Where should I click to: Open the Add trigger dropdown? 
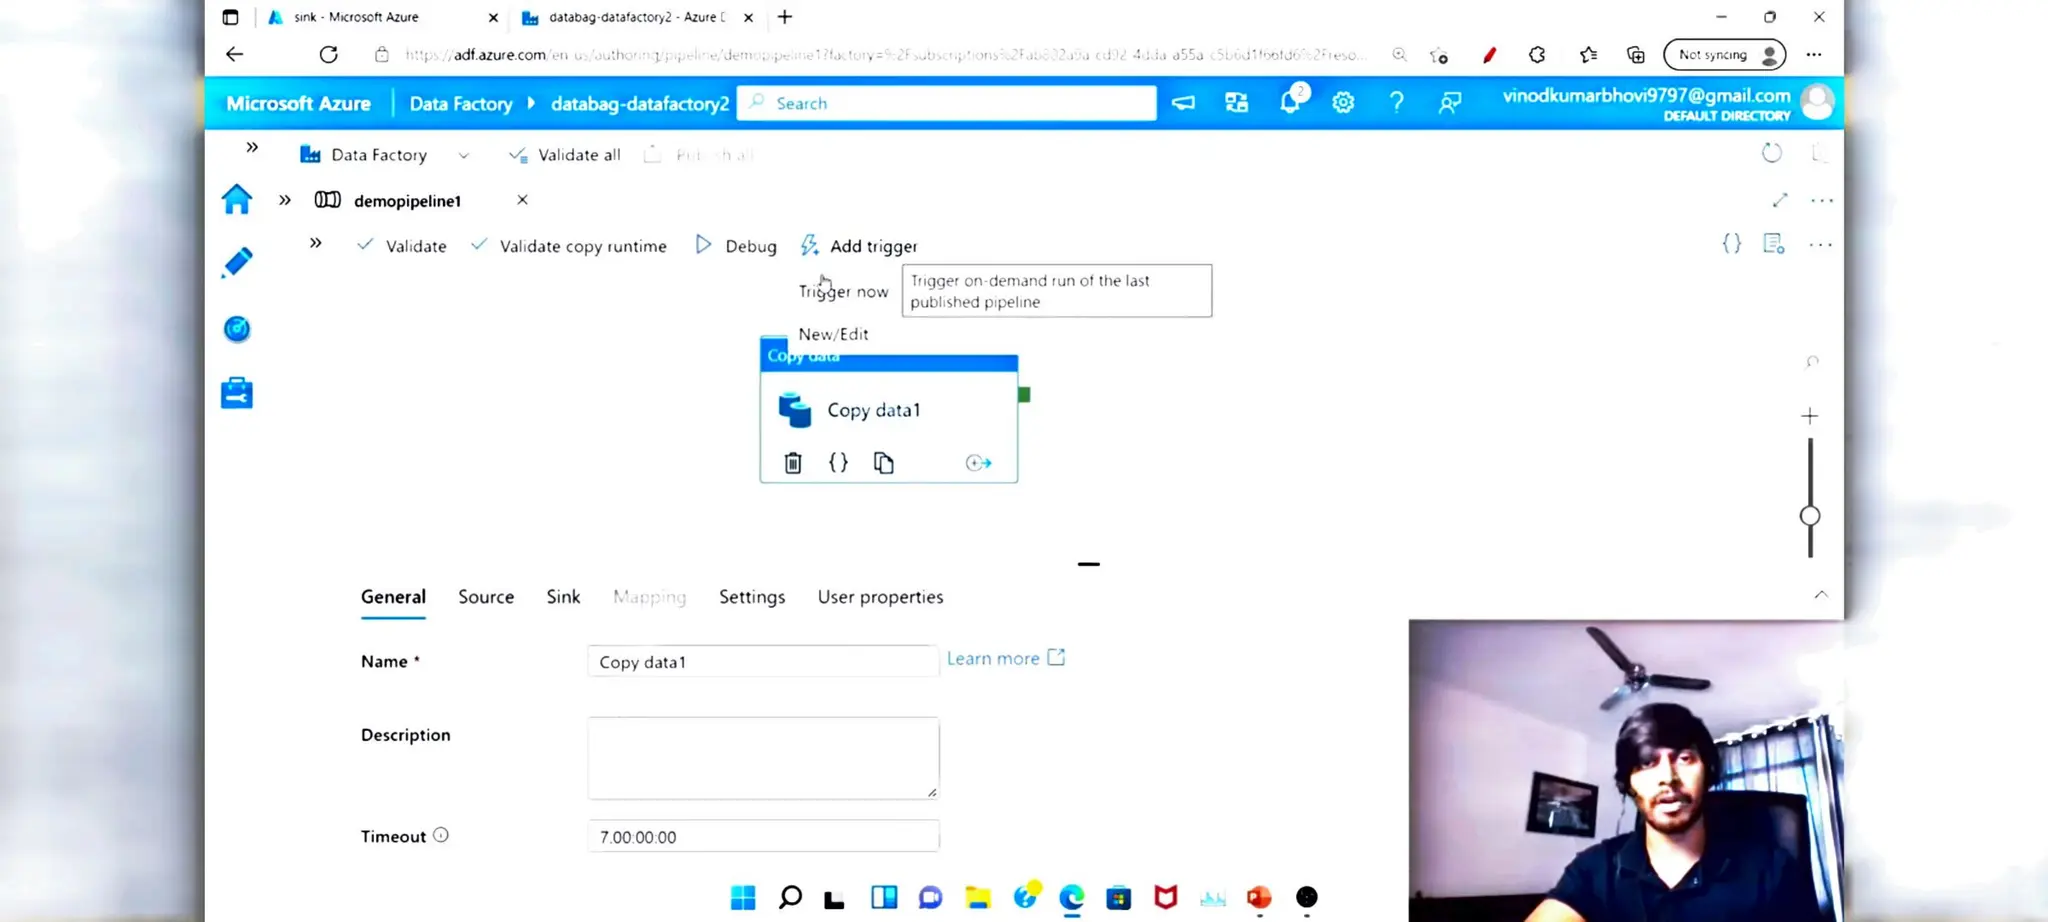pyautogui.click(x=859, y=246)
